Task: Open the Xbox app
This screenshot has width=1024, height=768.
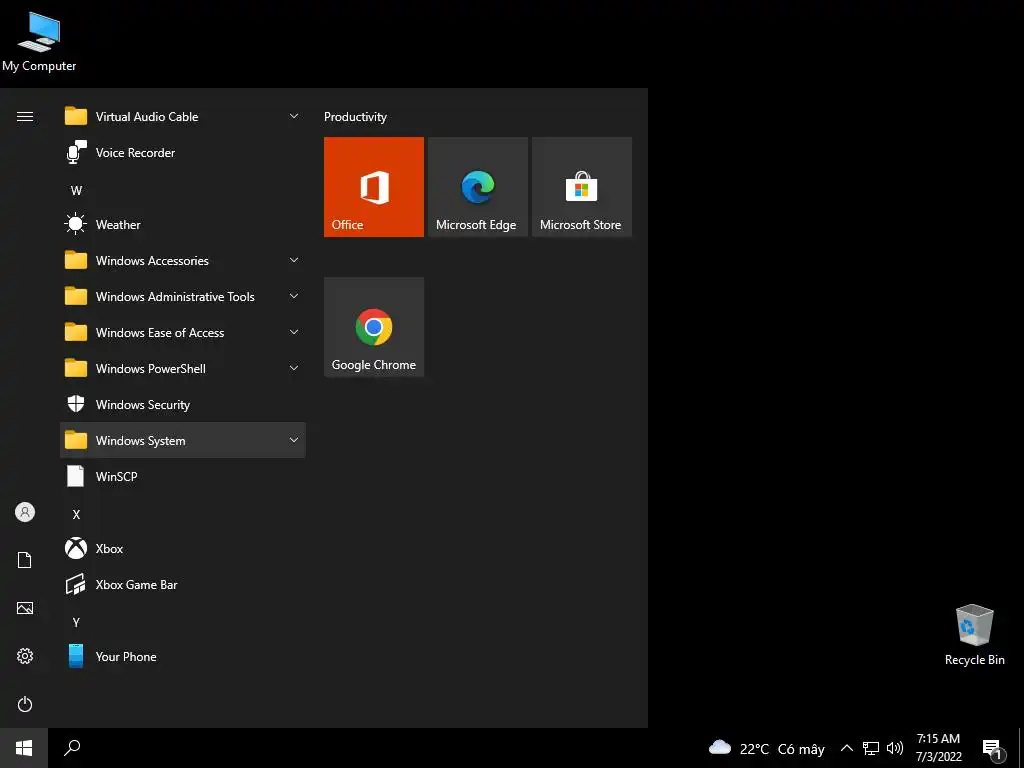Action: (x=183, y=549)
